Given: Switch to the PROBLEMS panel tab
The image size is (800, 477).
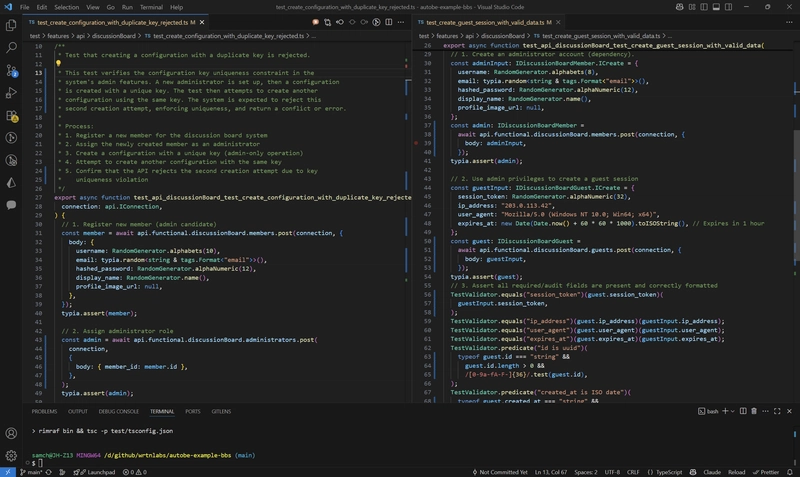Looking at the screenshot, I should [x=44, y=411].
